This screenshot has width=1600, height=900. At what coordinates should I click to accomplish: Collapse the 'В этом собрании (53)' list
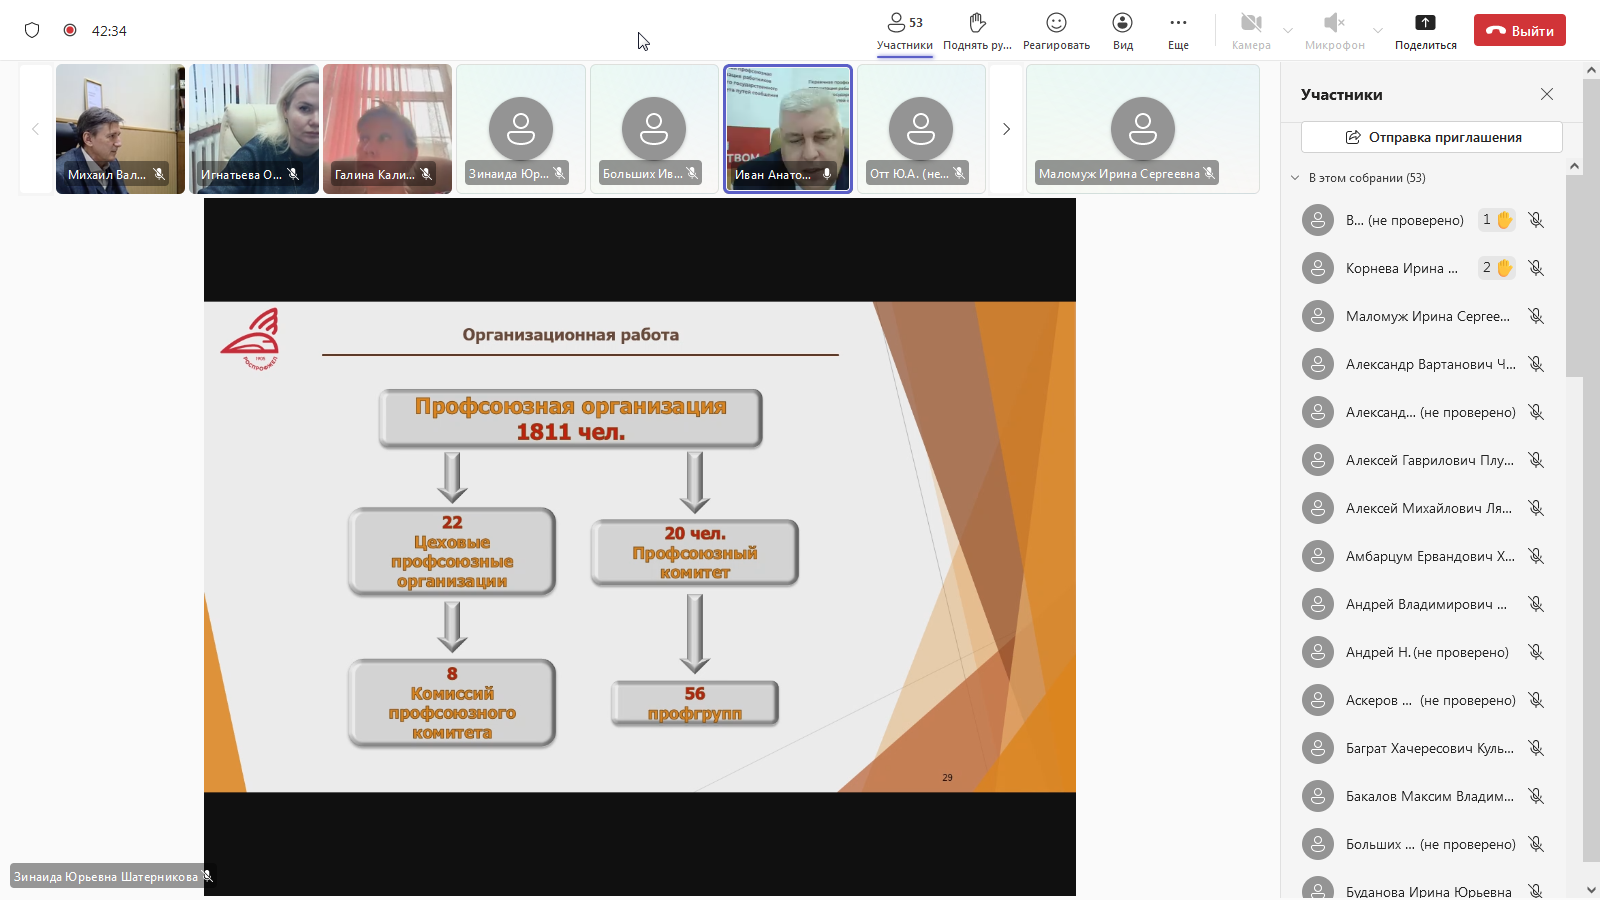(1295, 178)
